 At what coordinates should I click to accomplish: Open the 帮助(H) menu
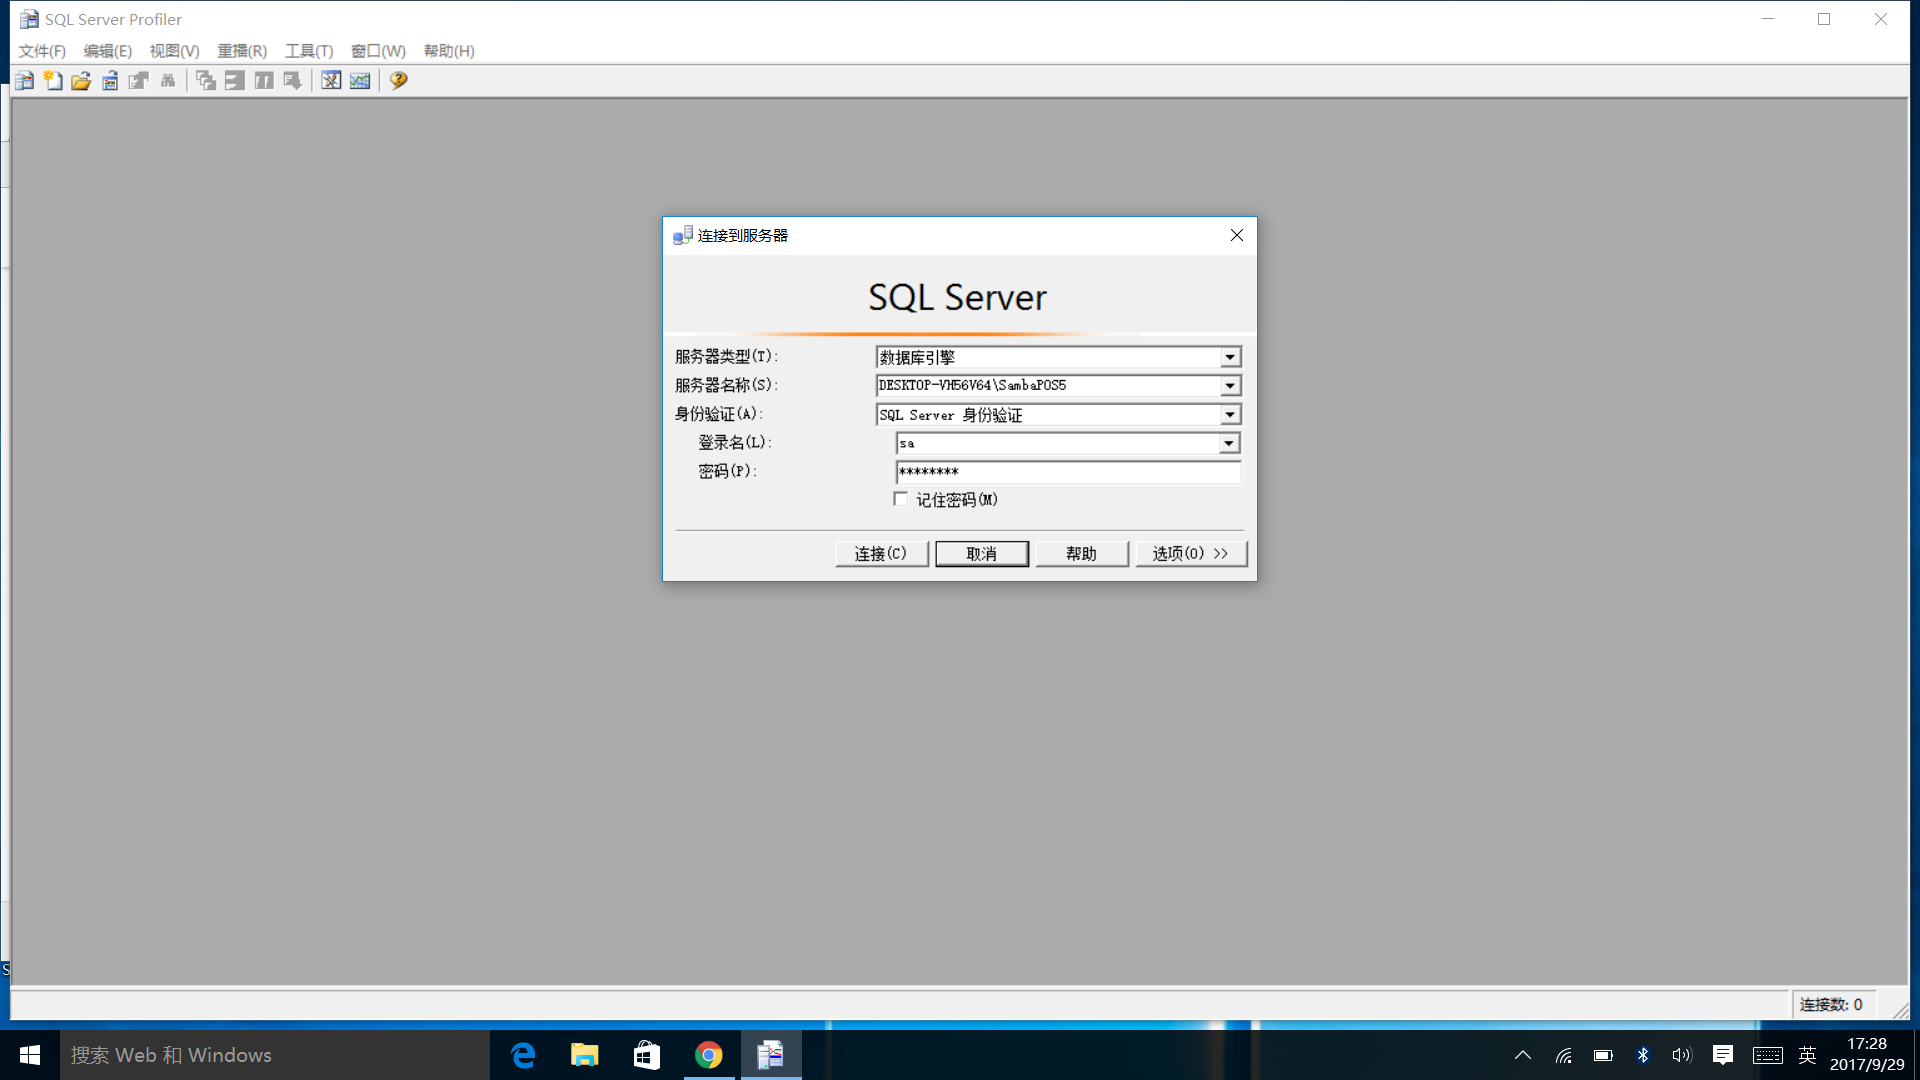coord(449,51)
